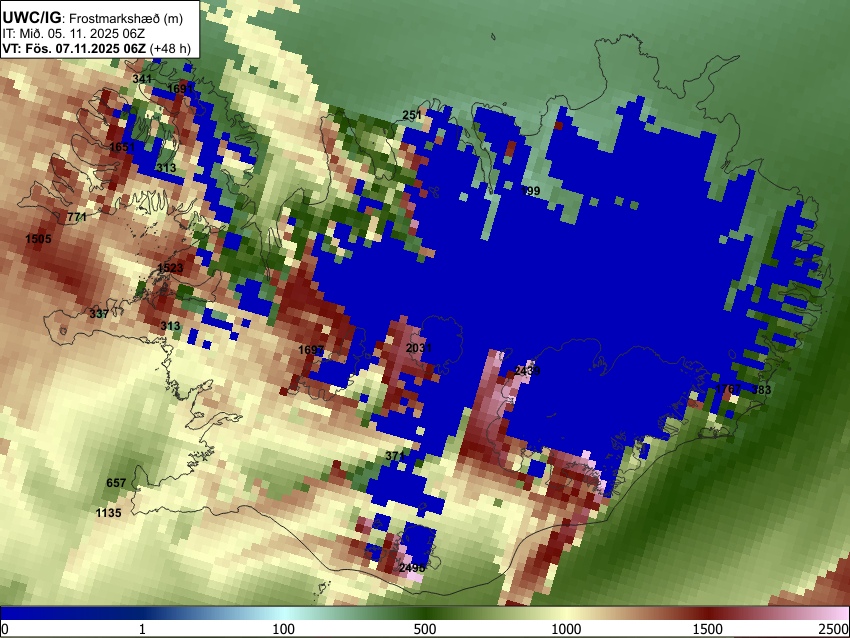Click the 1651 value label
This screenshot has height=638, width=850.
(122, 147)
